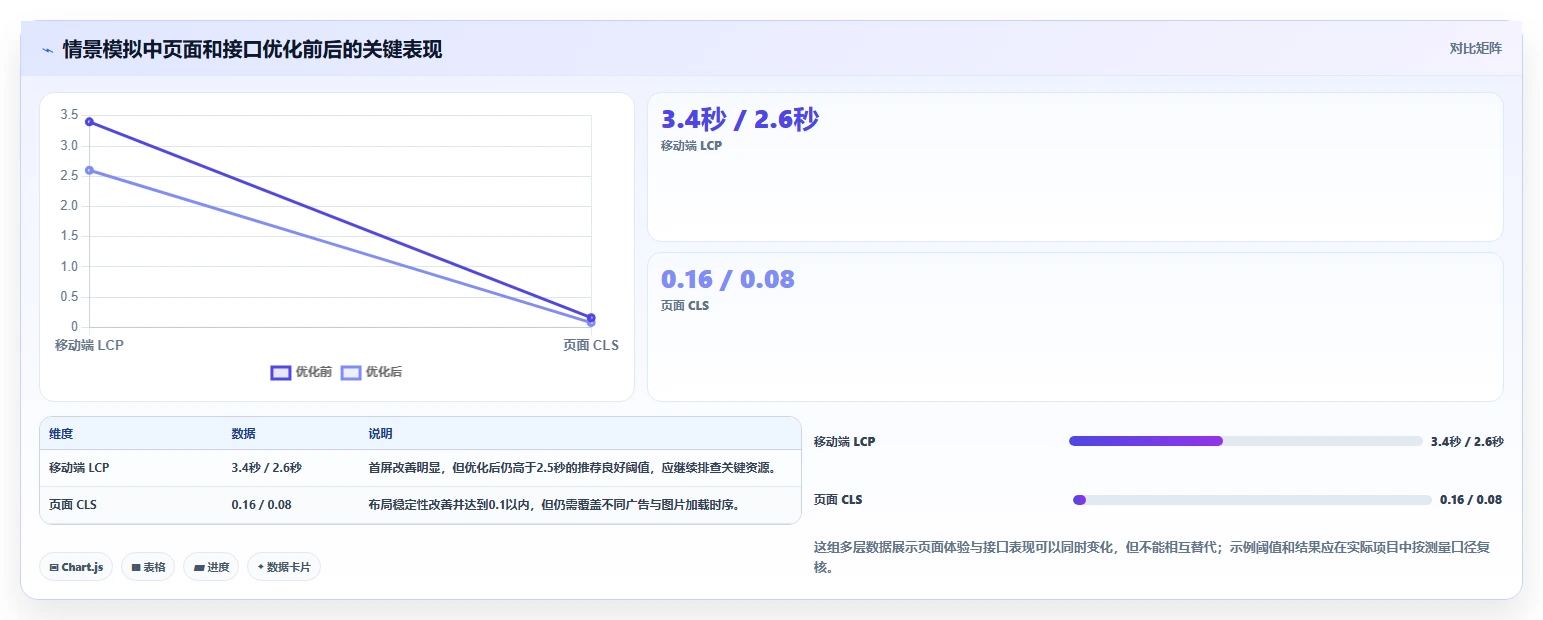This screenshot has height=620, width=1543.
Task: Click the 页面 CLS progress bar
Action: coord(1250,500)
